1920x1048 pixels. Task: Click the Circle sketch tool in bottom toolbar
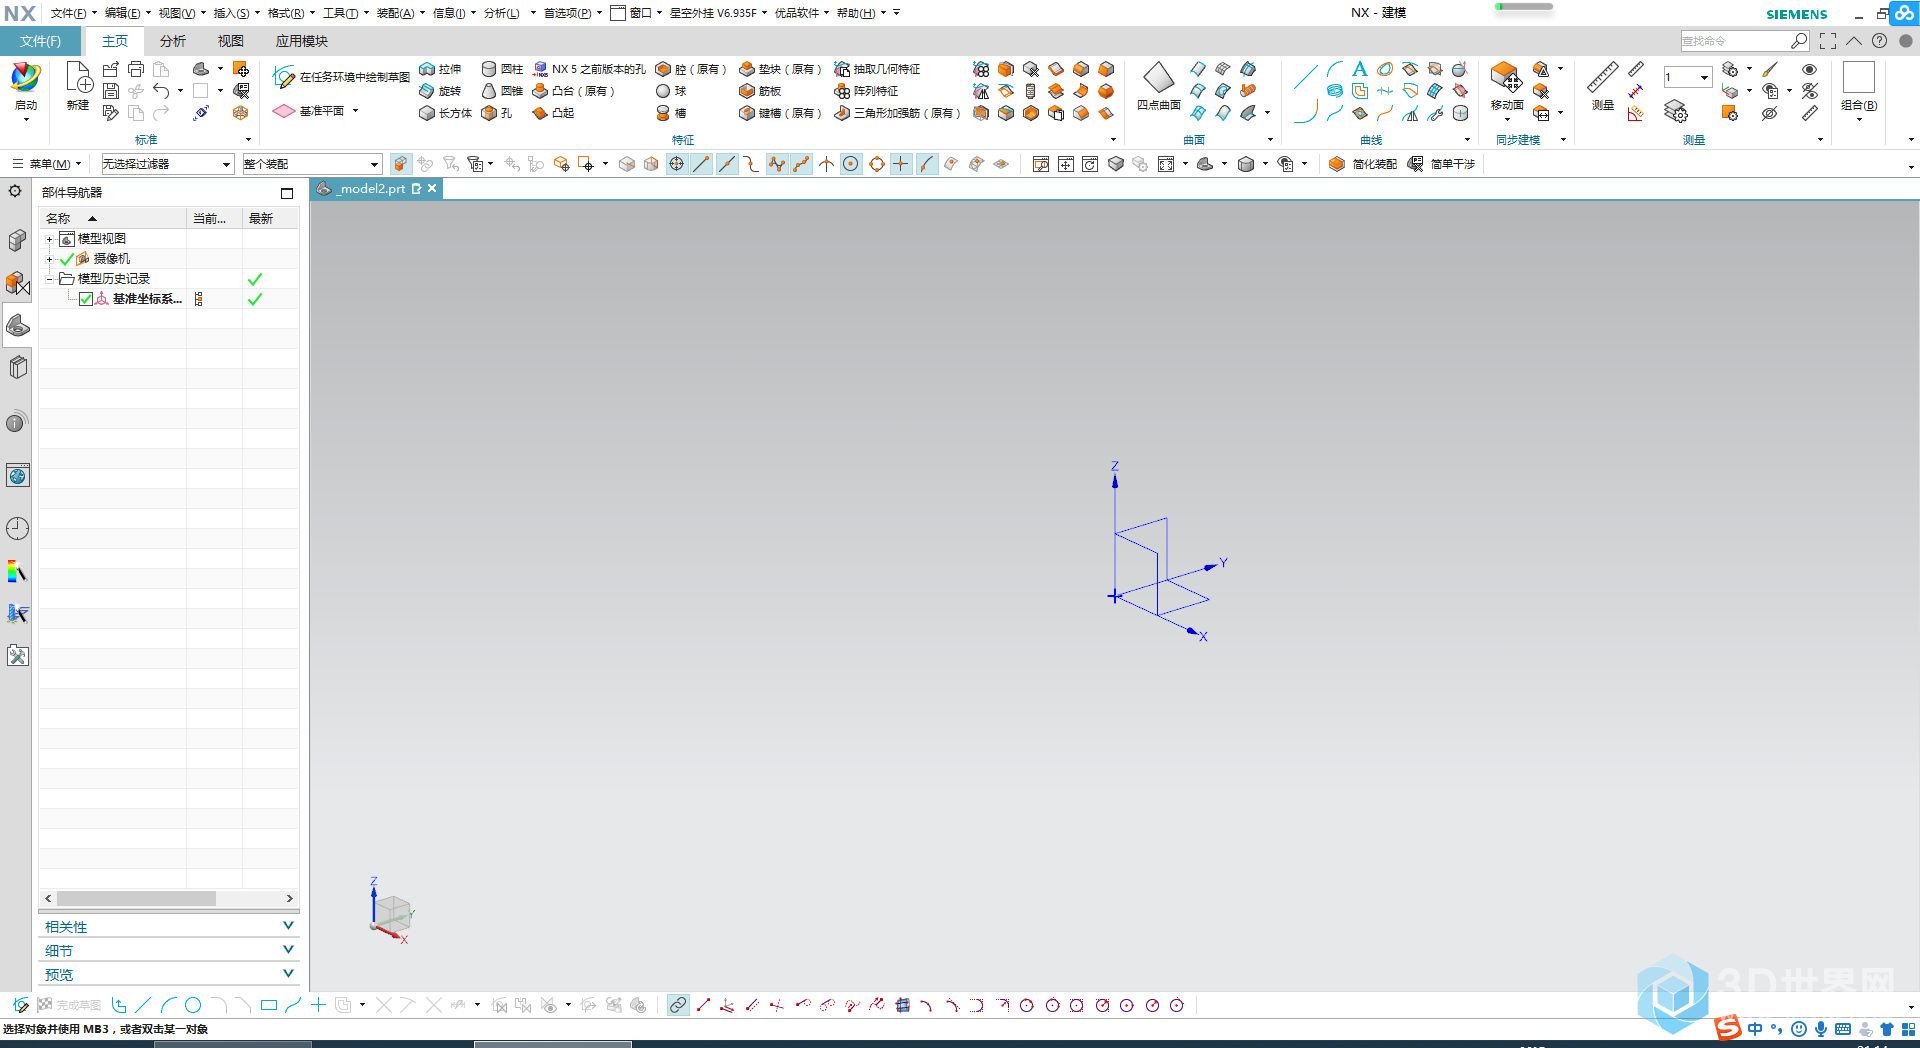pyautogui.click(x=193, y=1005)
